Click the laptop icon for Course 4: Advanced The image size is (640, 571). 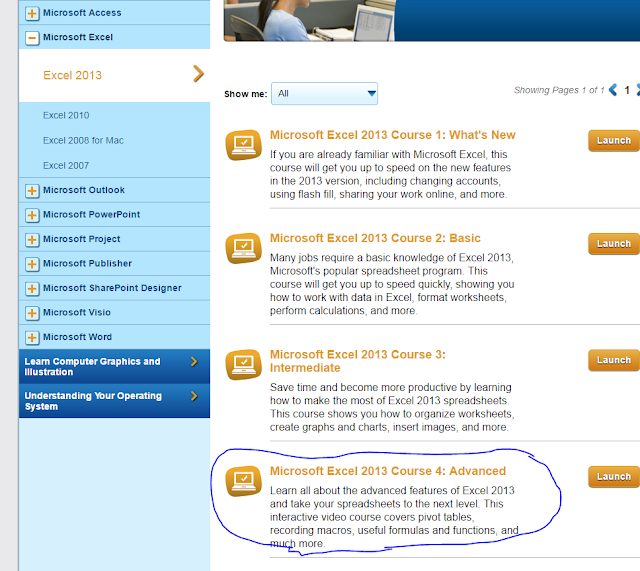tap(244, 481)
